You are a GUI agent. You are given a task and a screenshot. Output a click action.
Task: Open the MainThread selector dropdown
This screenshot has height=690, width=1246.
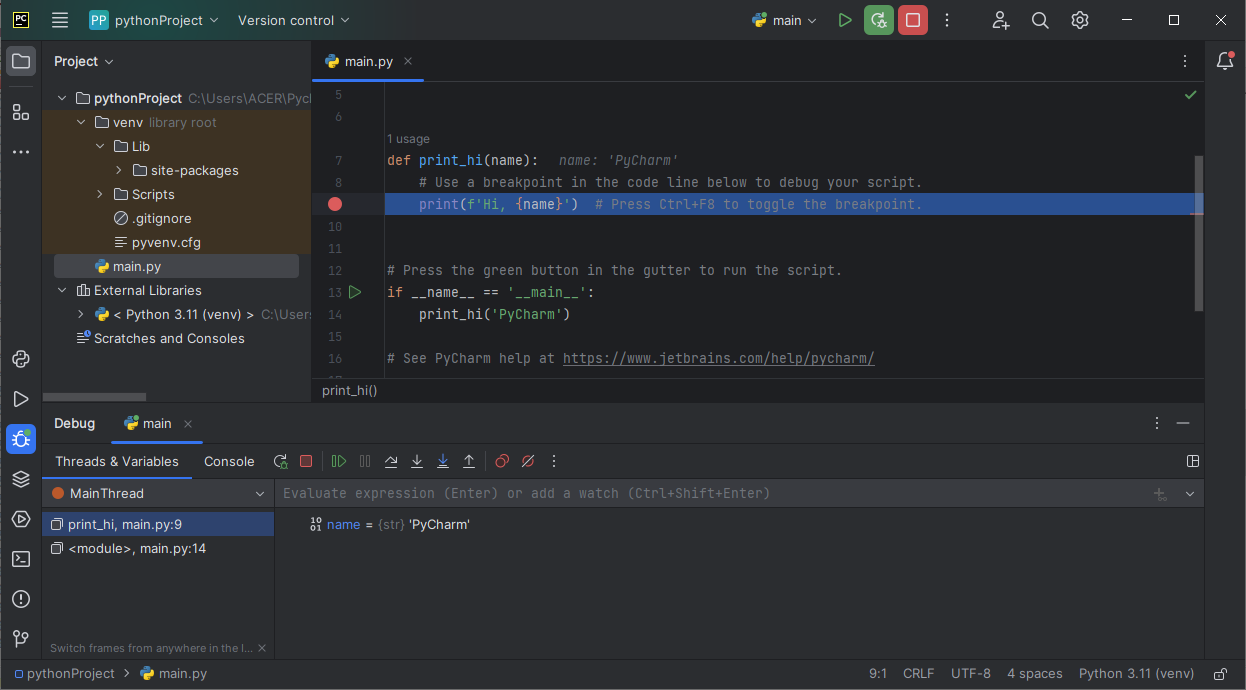point(160,494)
